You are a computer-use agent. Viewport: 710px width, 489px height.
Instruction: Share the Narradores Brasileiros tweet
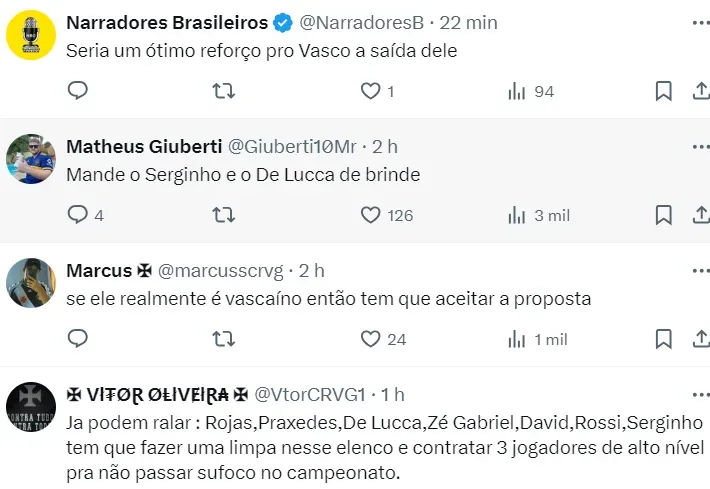(700, 91)
